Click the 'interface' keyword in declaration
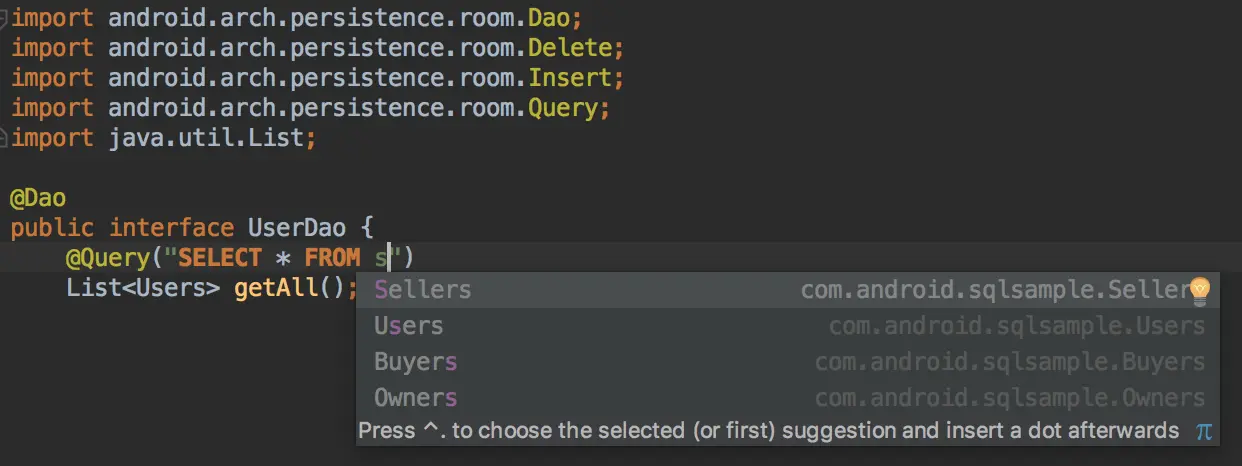This screenshot has height=466, width=1242. point(171,228)
